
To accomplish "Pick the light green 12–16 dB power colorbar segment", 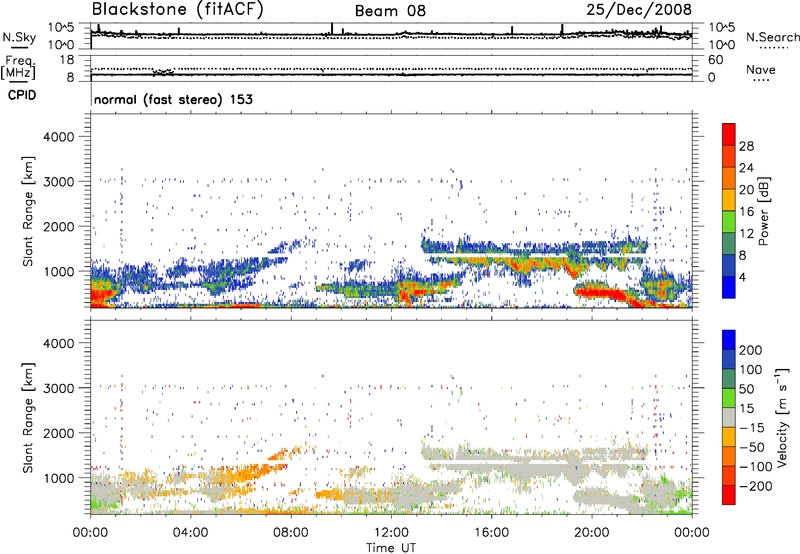I will (x=729, y=221).
